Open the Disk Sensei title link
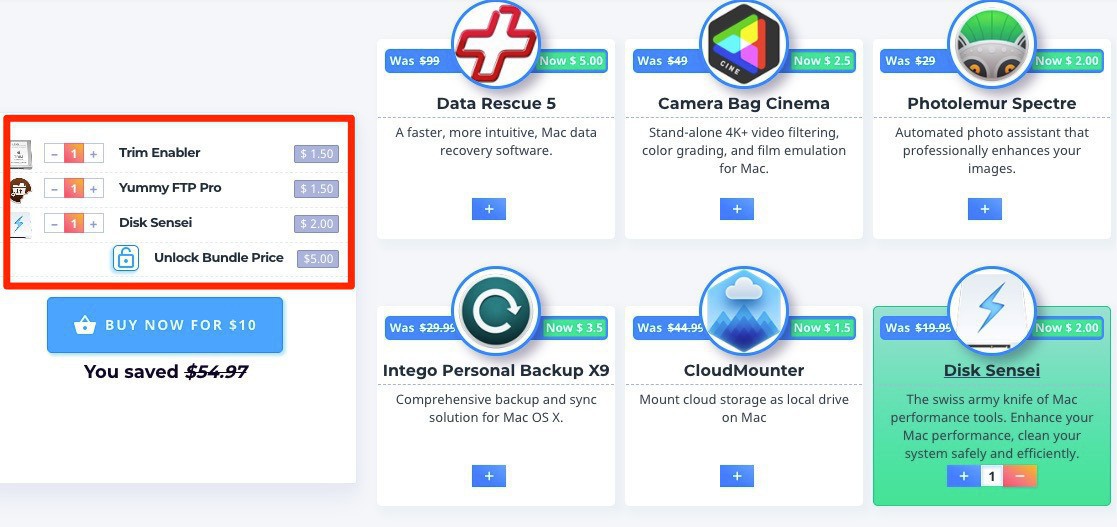 pyautogui.click(x=992, y=370)
